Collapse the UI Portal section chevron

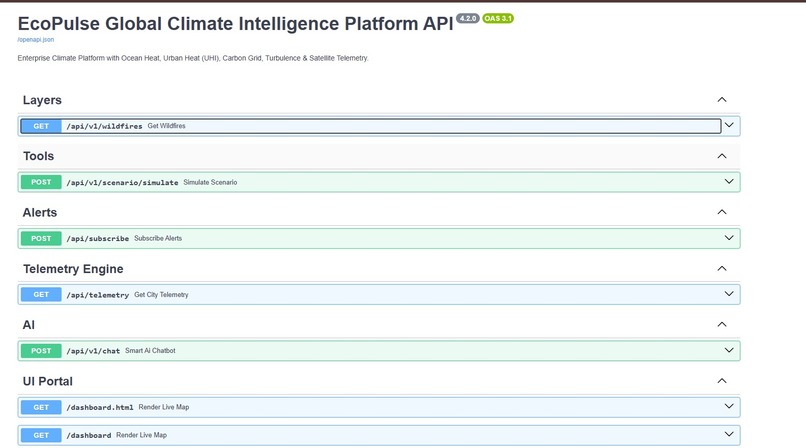(722, 381)
